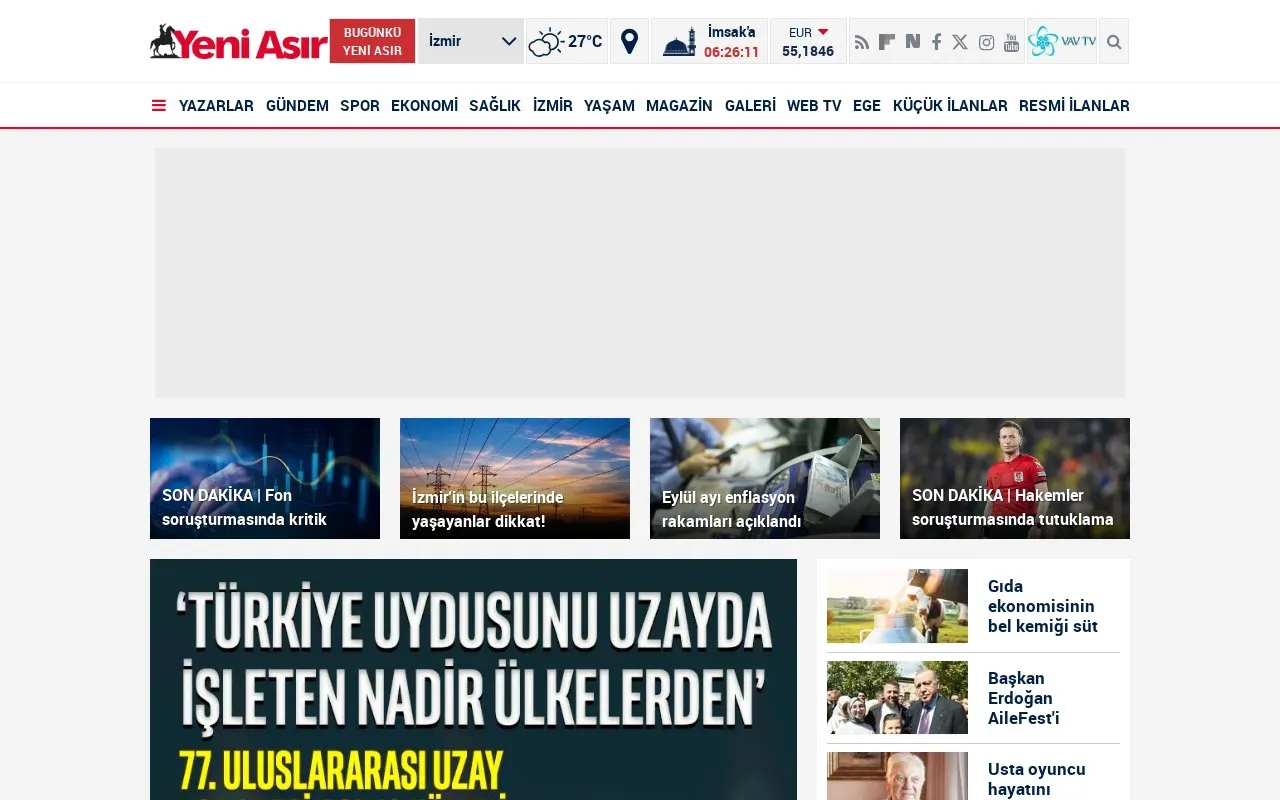Viewport: 1280px width, 800px height.
Task: Click the location pin icon
Action: [629, 41]
